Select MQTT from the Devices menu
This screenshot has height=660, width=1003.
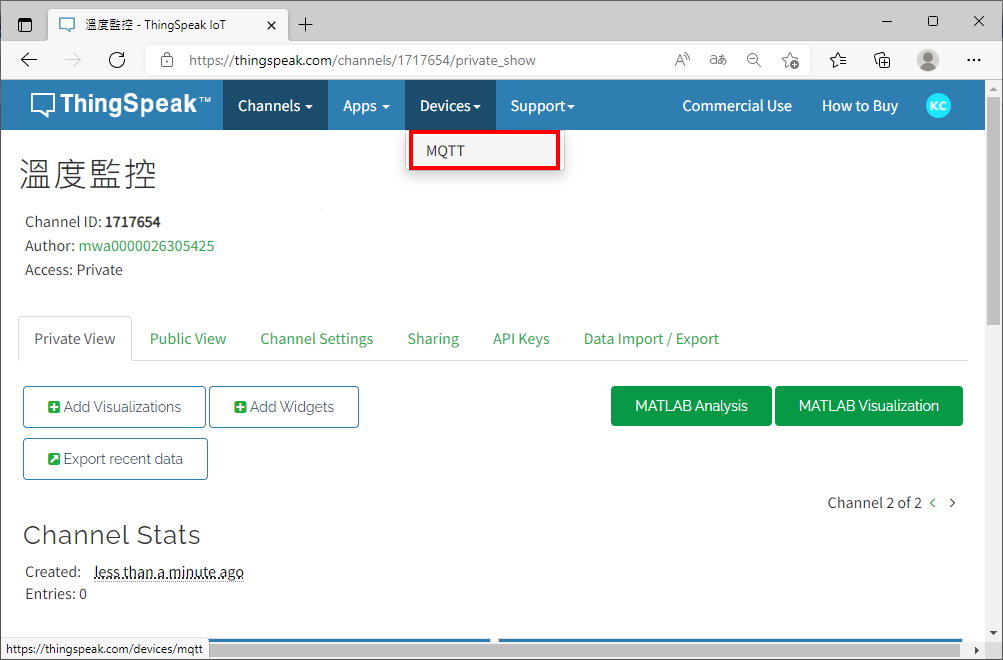(485, 151)
